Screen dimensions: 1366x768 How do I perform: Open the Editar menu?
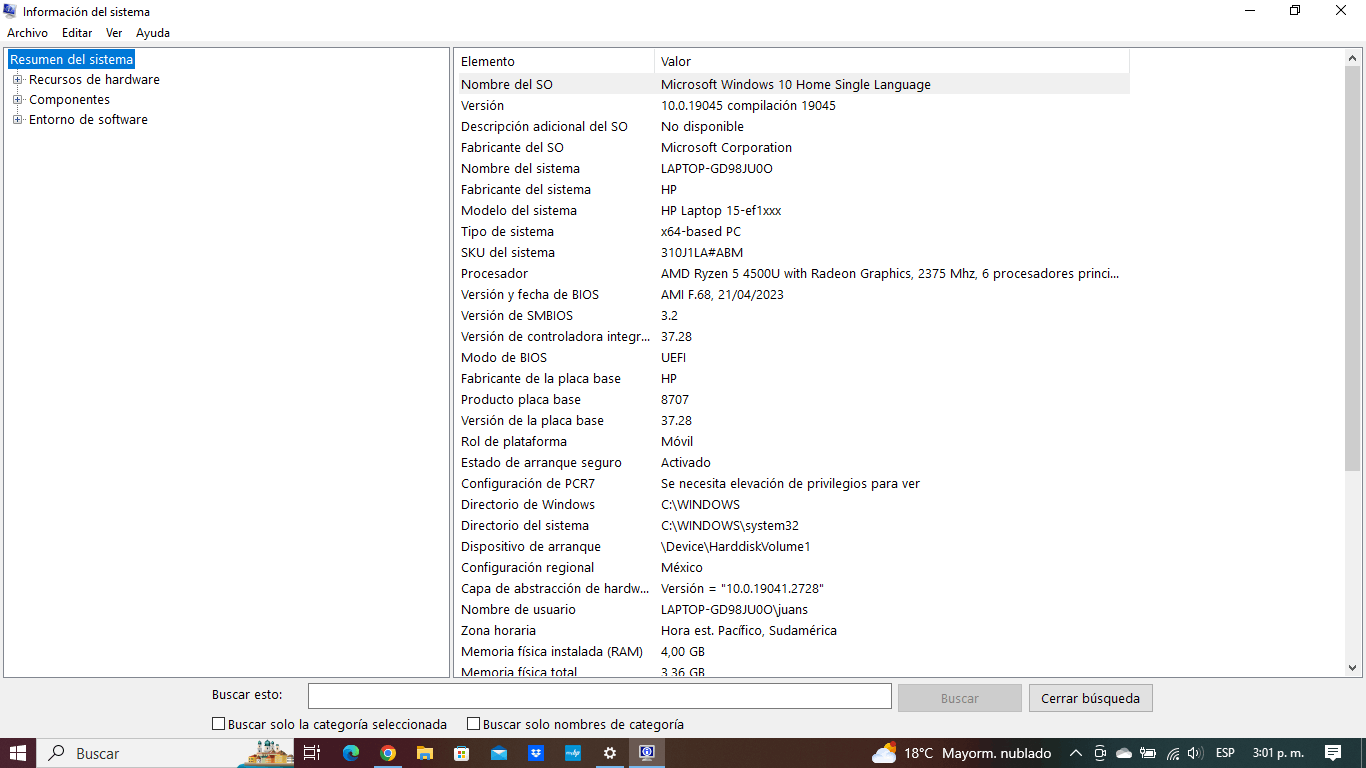point(77,33)
